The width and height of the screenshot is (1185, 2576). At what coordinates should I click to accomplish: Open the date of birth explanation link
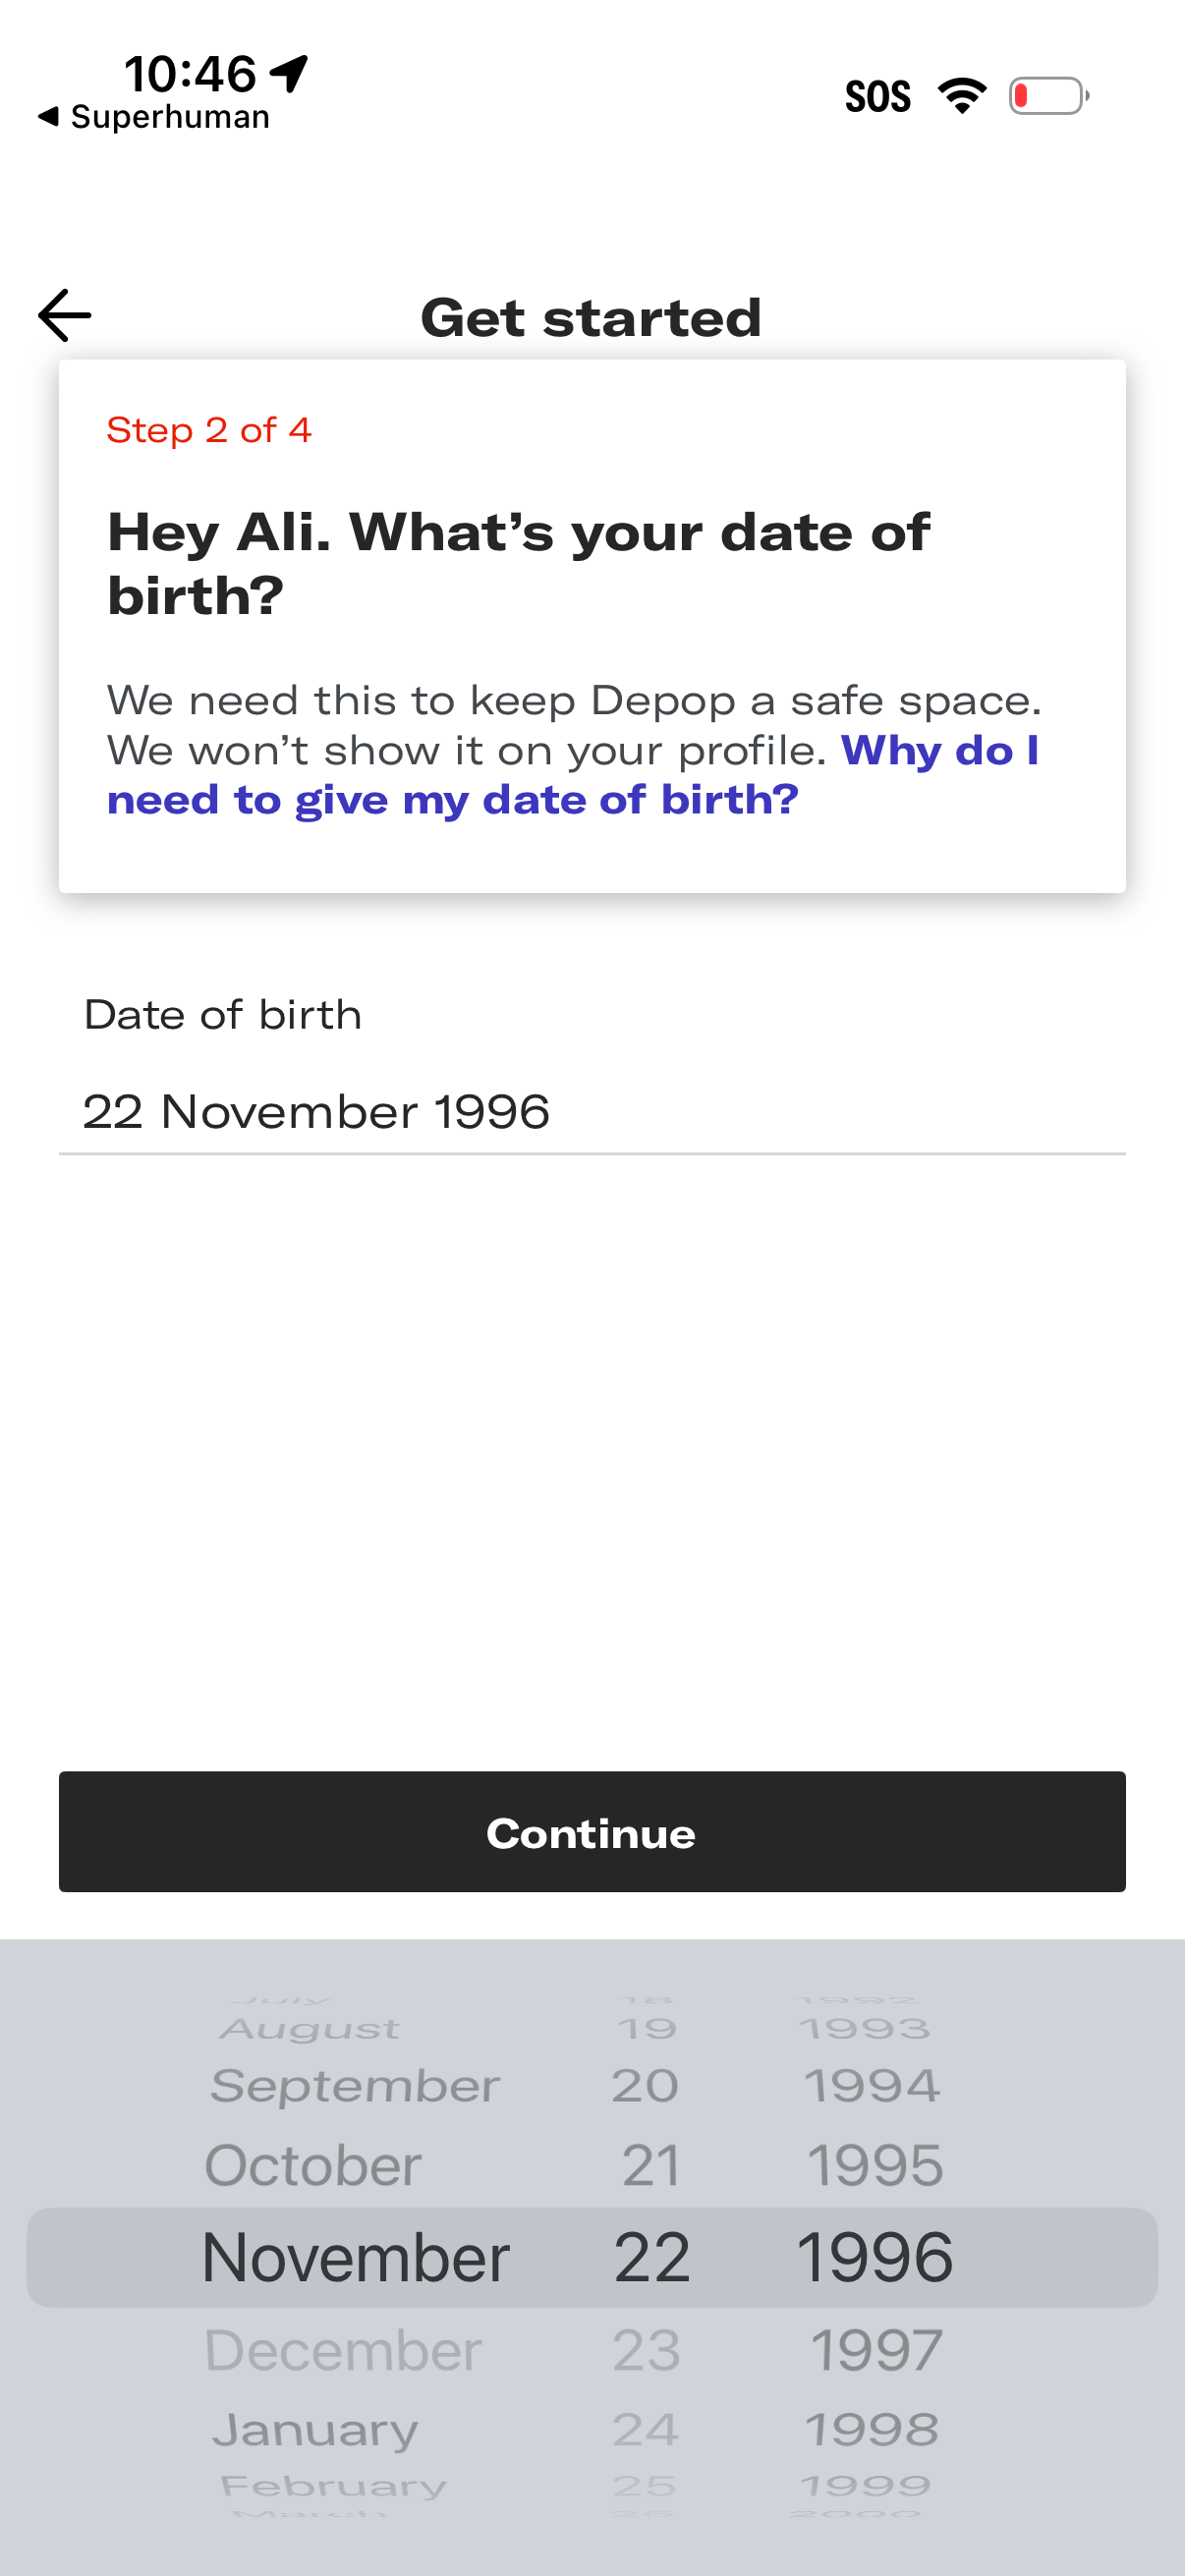(x=452, y=800)
